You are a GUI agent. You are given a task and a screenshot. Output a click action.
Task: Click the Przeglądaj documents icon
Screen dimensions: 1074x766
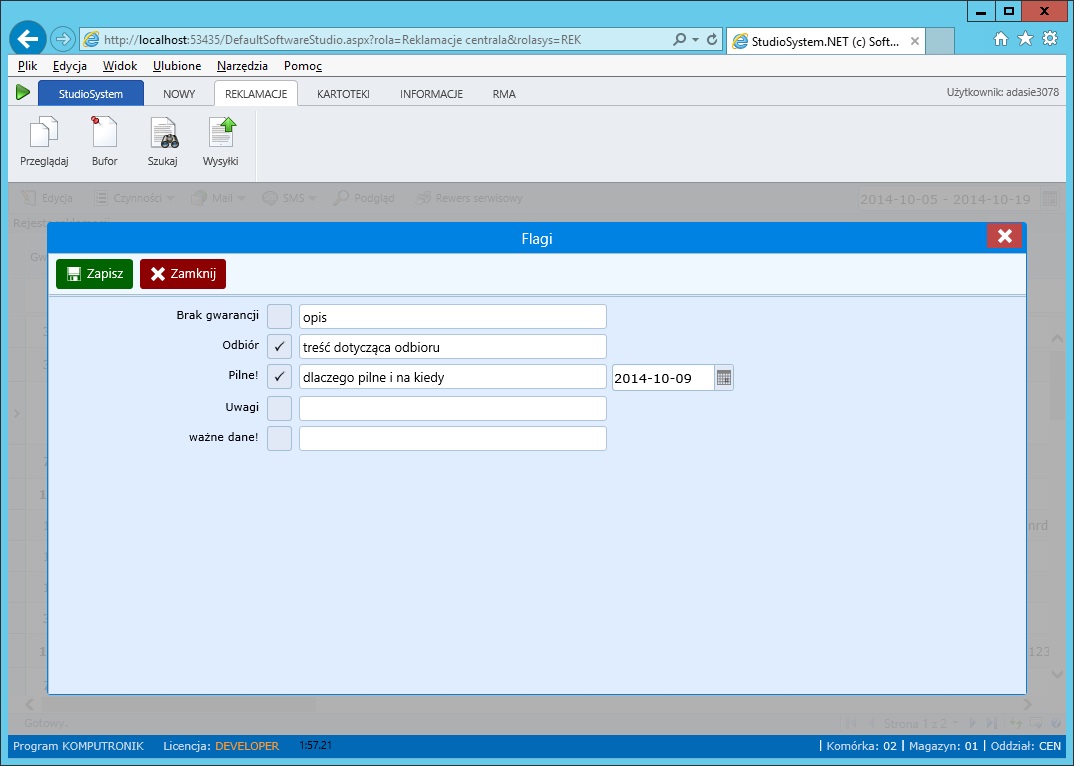coord(44,133)
